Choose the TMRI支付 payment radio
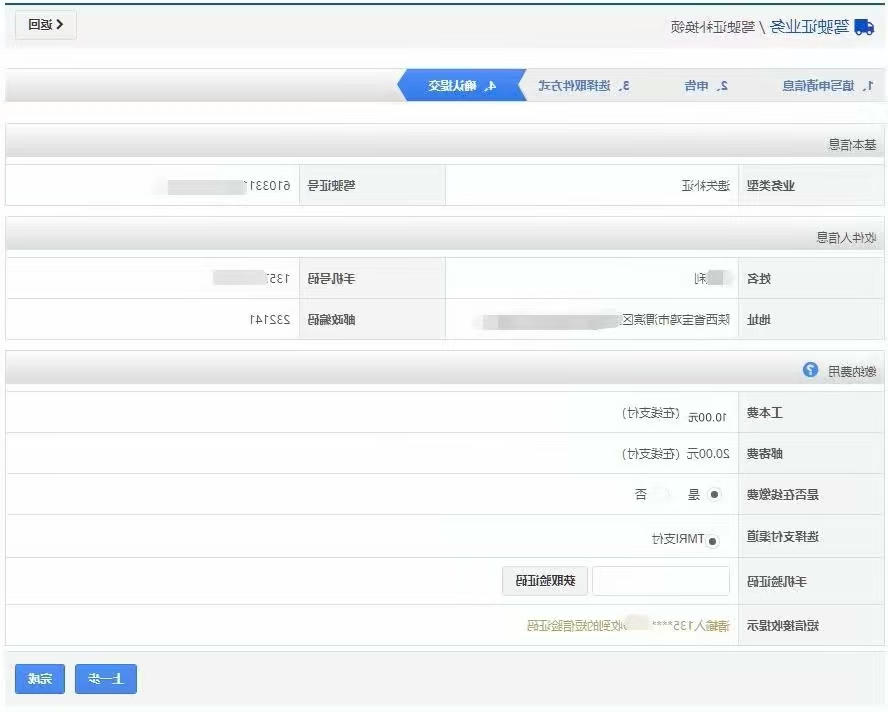Image resolution: width=888 pixels, height=712 pixels. pyautogui.click(x=712, y=541)
